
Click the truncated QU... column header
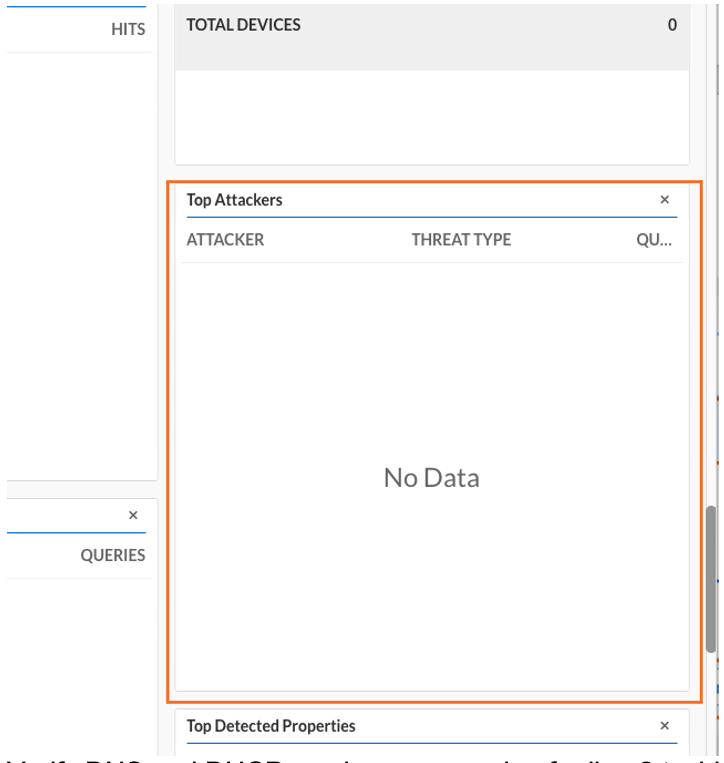(654, 240)
